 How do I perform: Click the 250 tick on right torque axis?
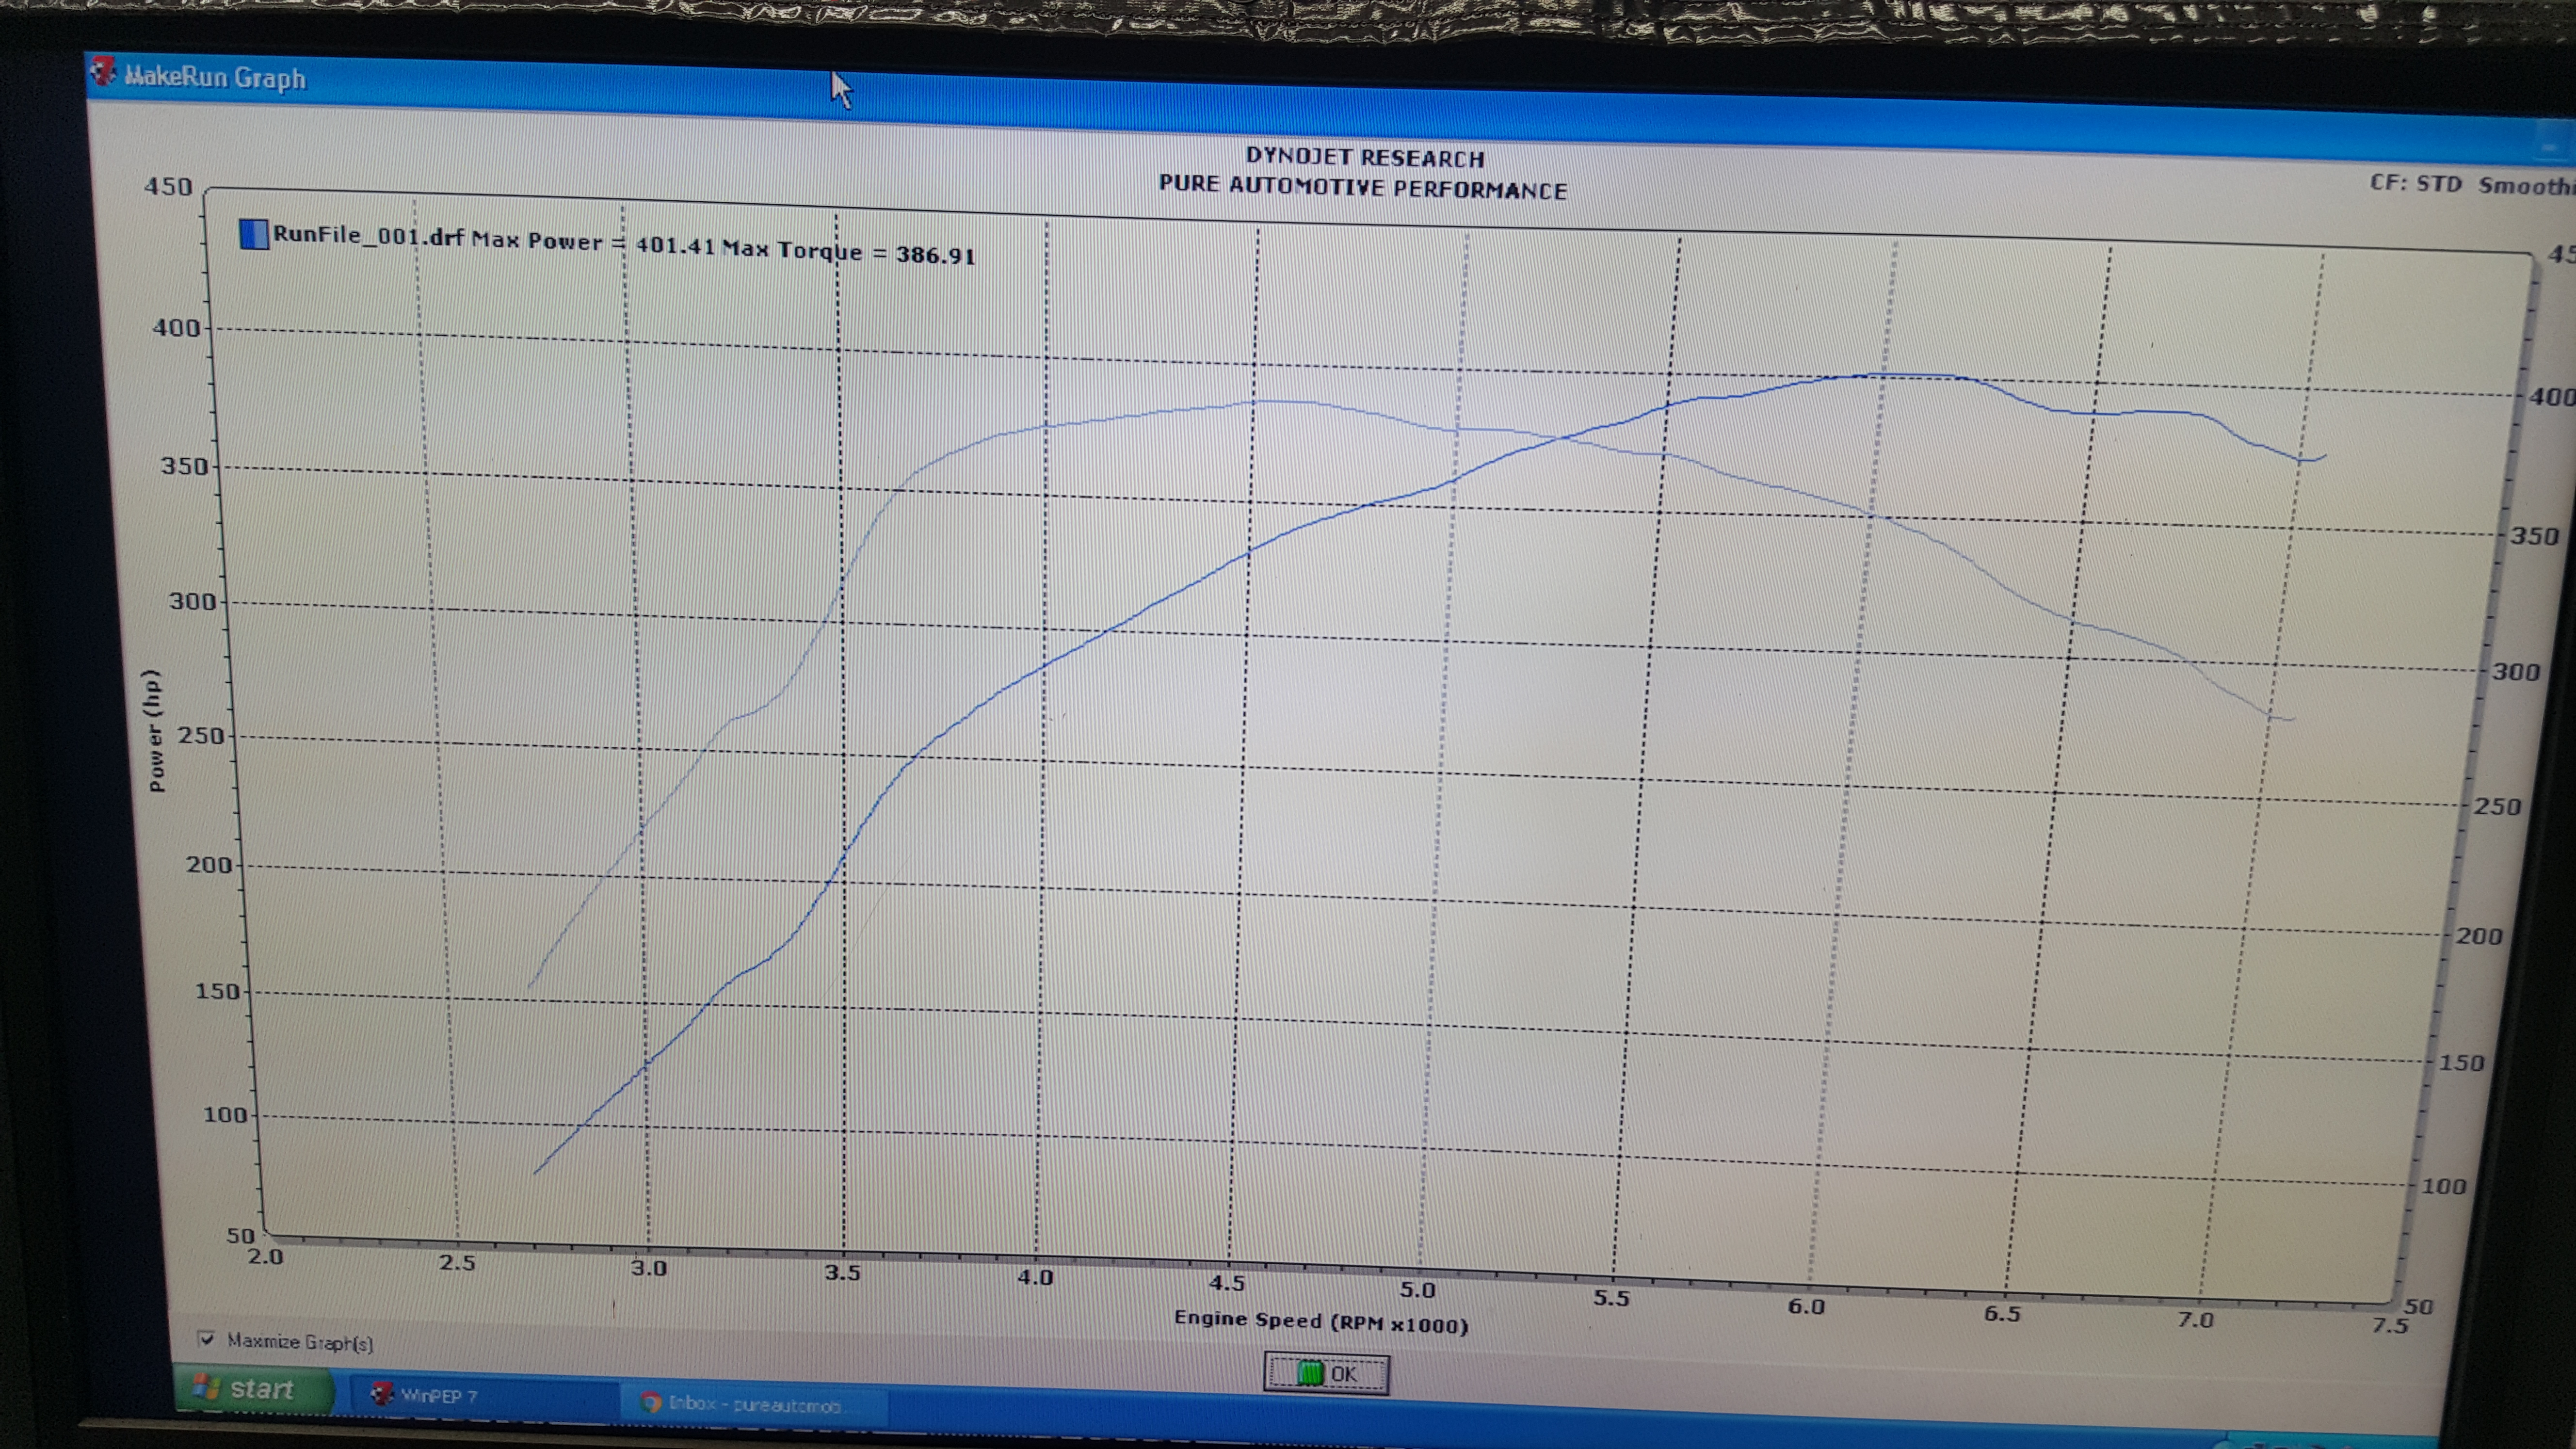[2497, 806]
